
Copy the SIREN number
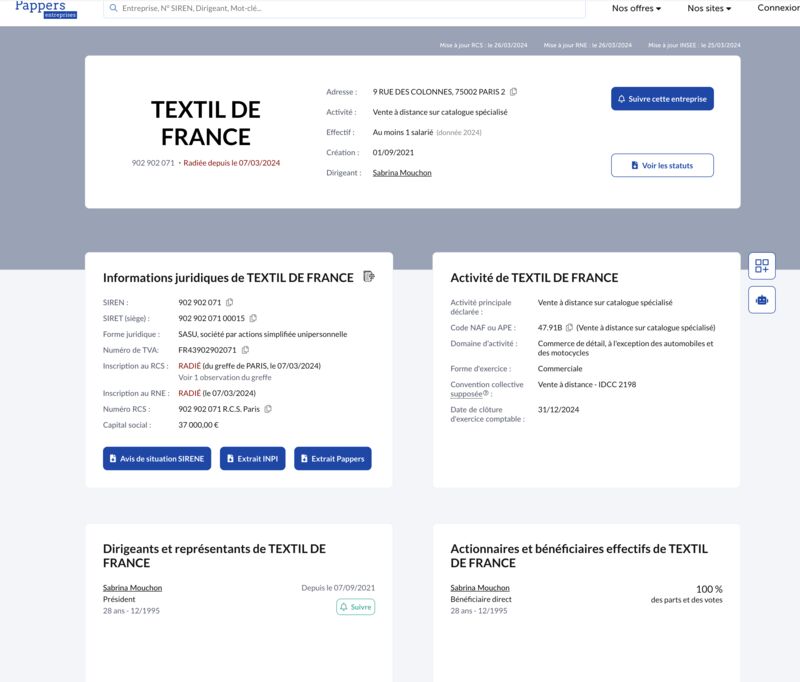tap(230, 302)
